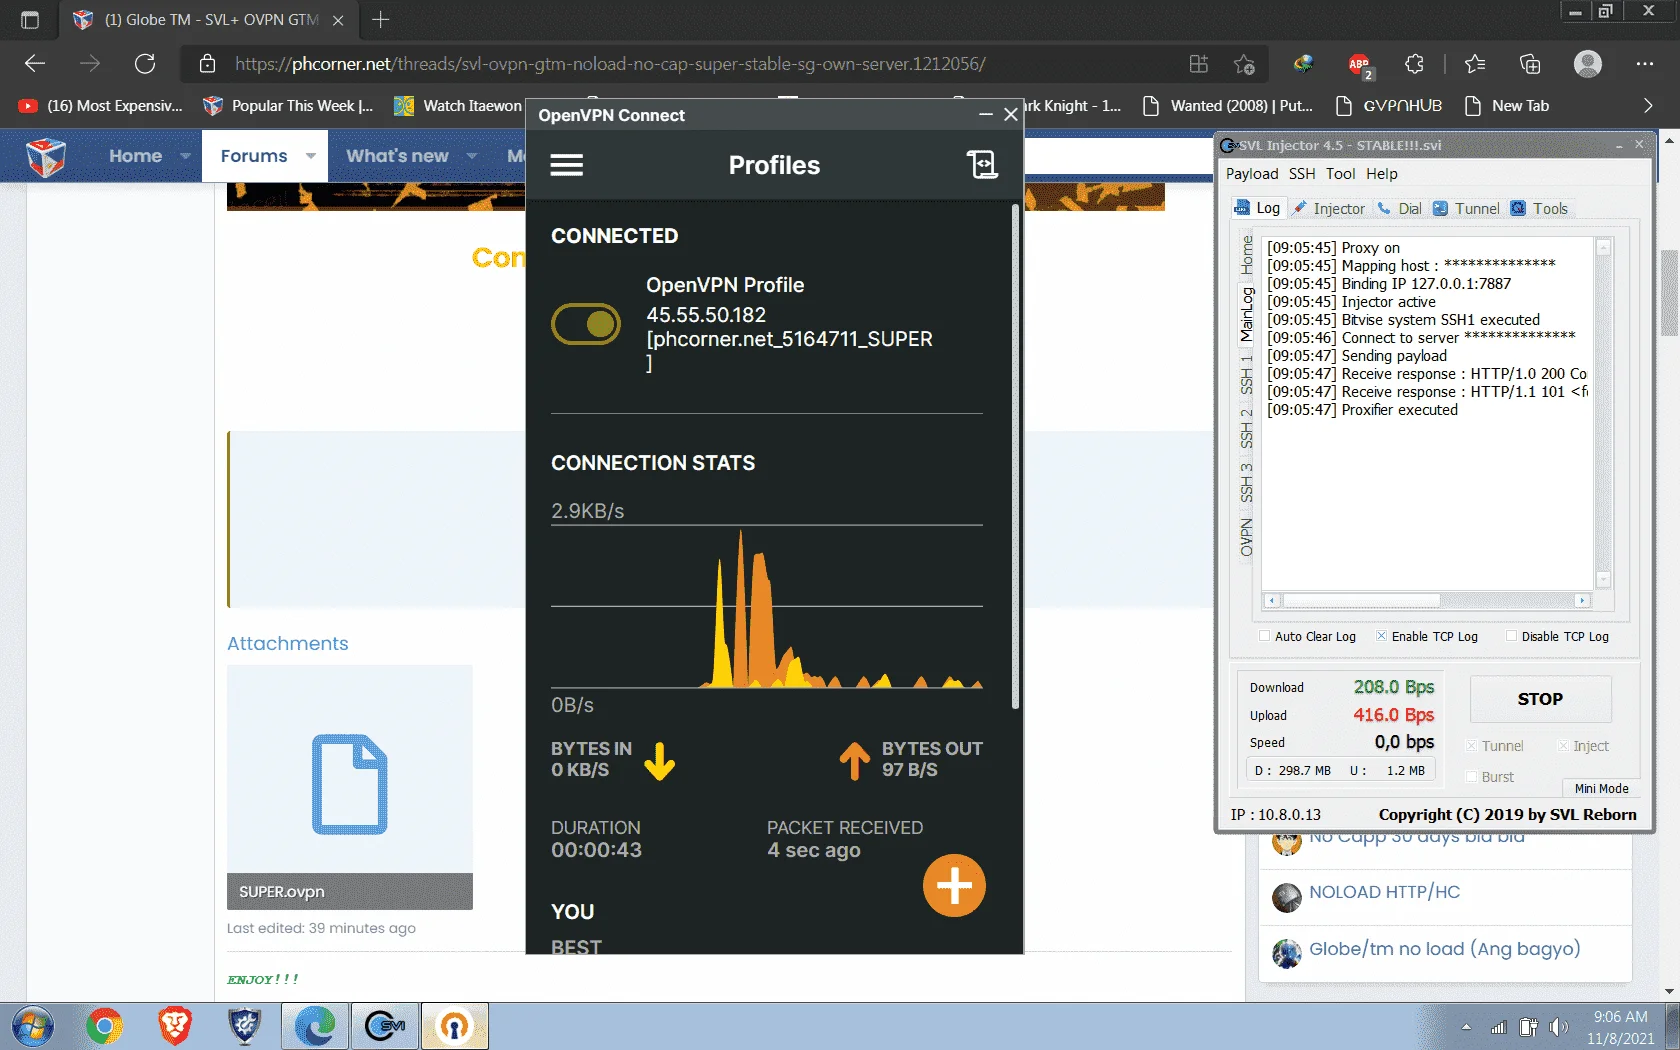Go back in the browser
Image resolution: width=1680 pixels, height=1050 pixels.
(35, 64)
